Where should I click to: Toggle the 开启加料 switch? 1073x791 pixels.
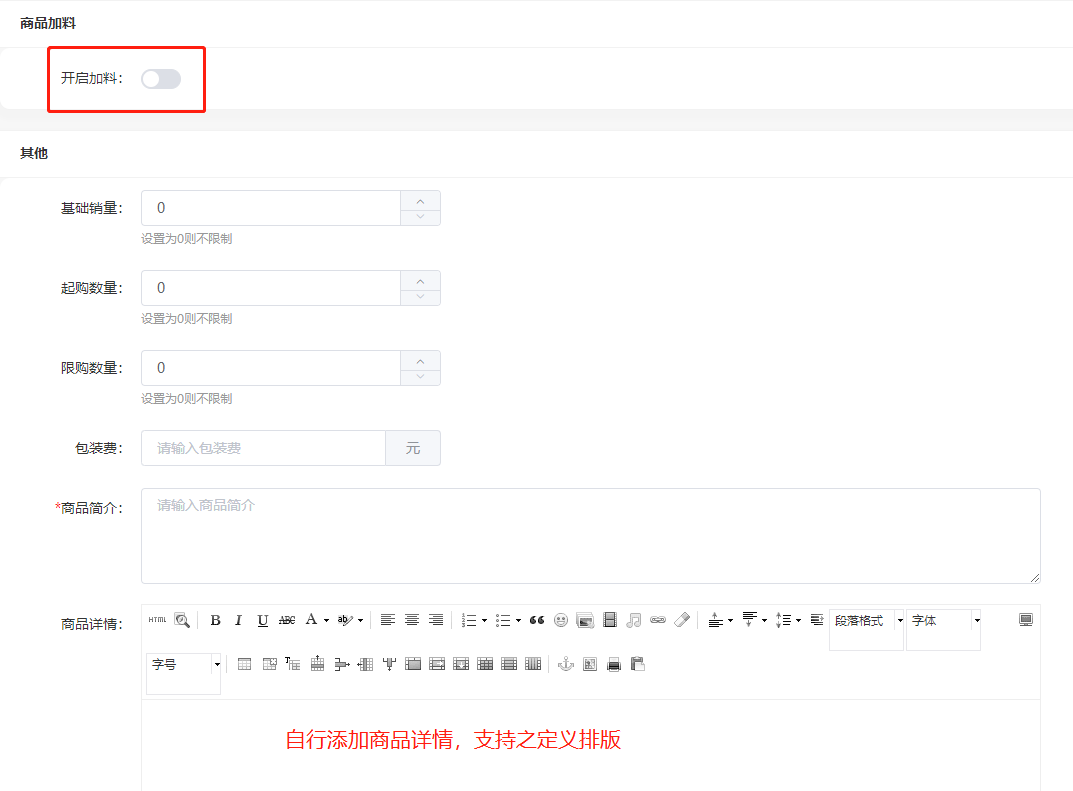(x=161, y=79)
